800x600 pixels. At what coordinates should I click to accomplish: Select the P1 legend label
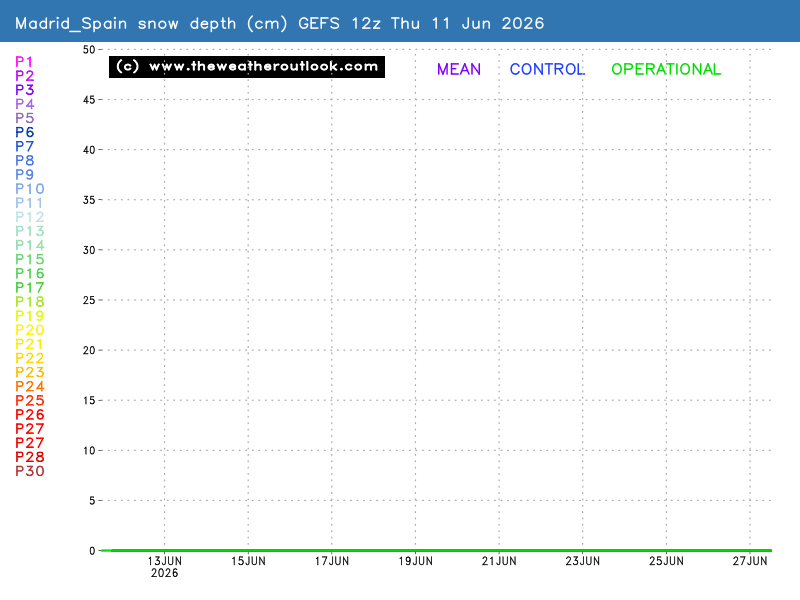[x=24, y=62]
